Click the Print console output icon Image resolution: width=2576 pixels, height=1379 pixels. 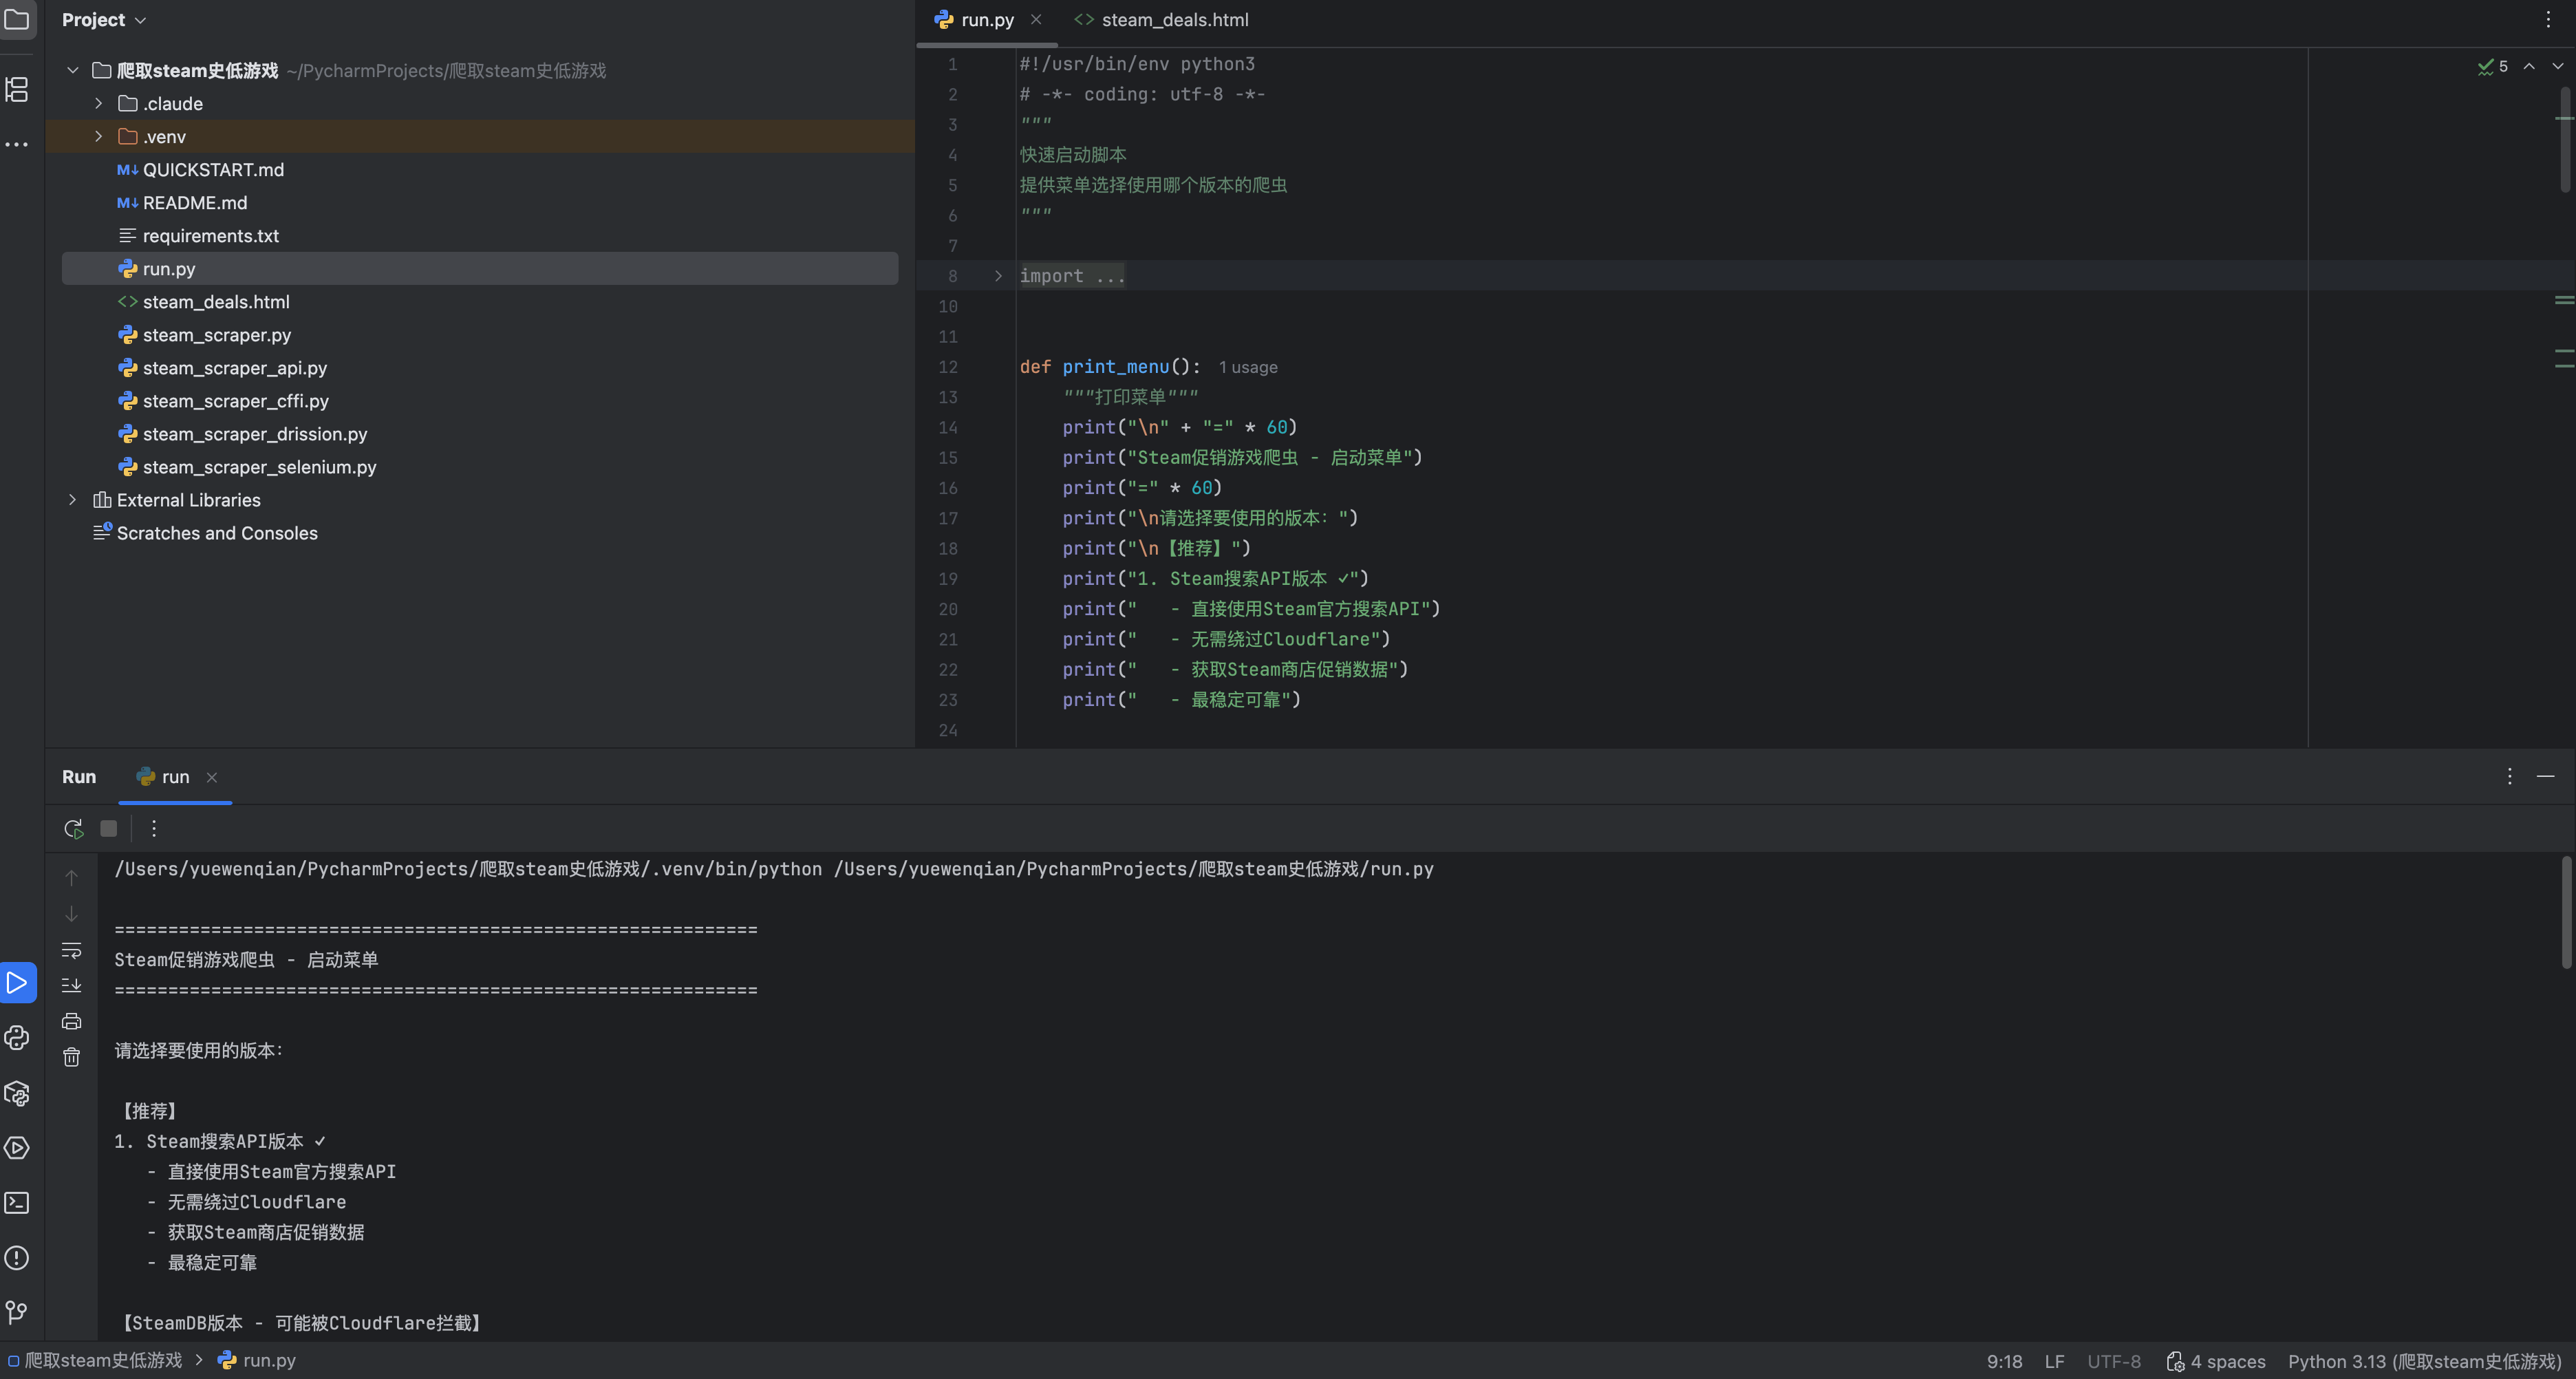(x=71, y=1021)
